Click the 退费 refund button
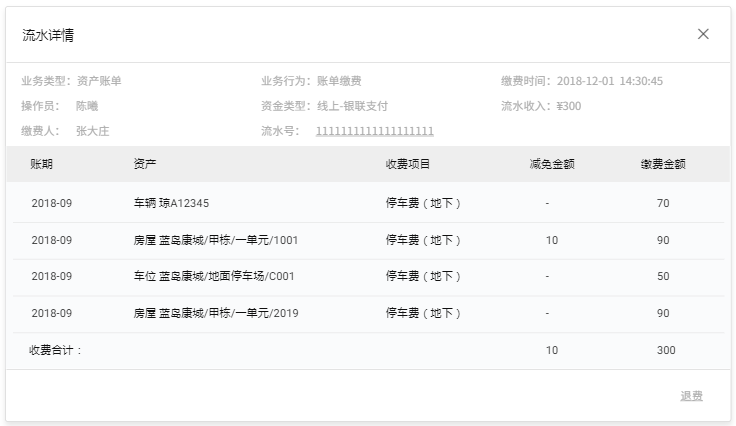This screenshot has height=426, width=736. [x=691, y=396]
